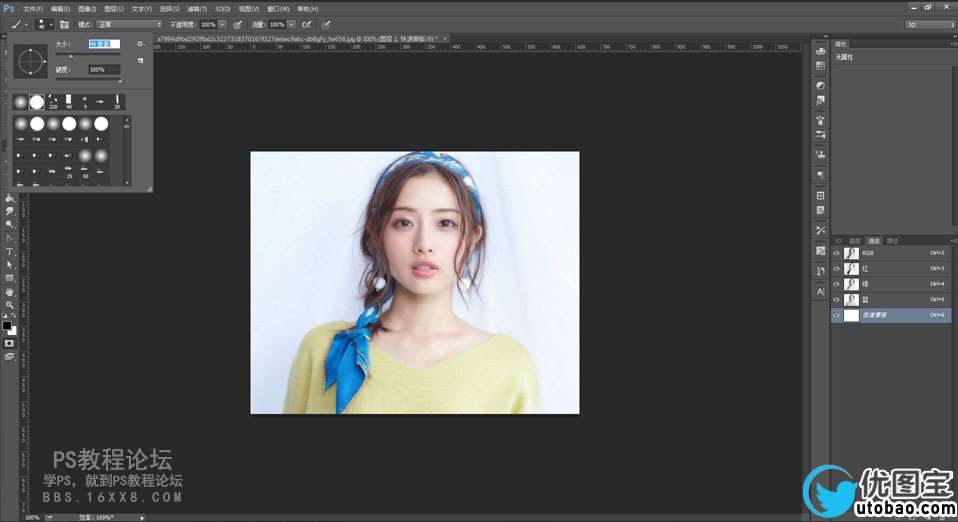Select the Rectangle shape tool
The width and height of the screenshot is (958, 522).
[9, 278]
